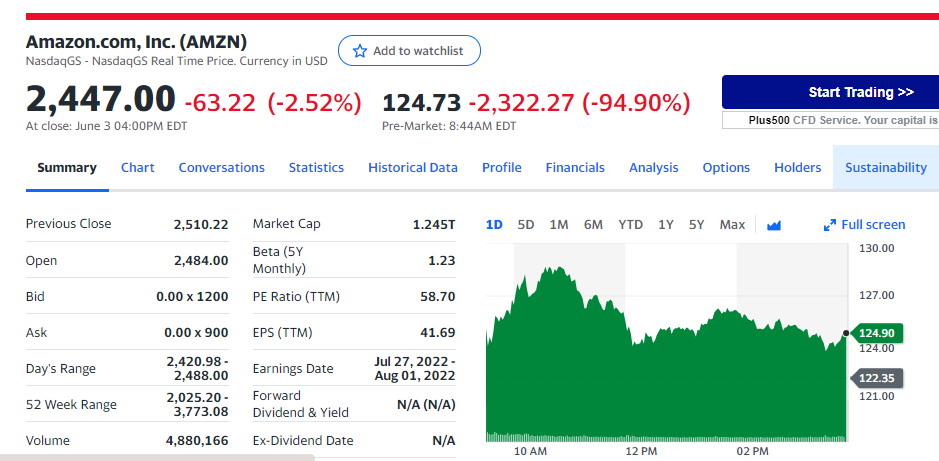This screenshot has height=461, width=939.
Task: Click the Day's Range value
Action: [x=198, y=368]
